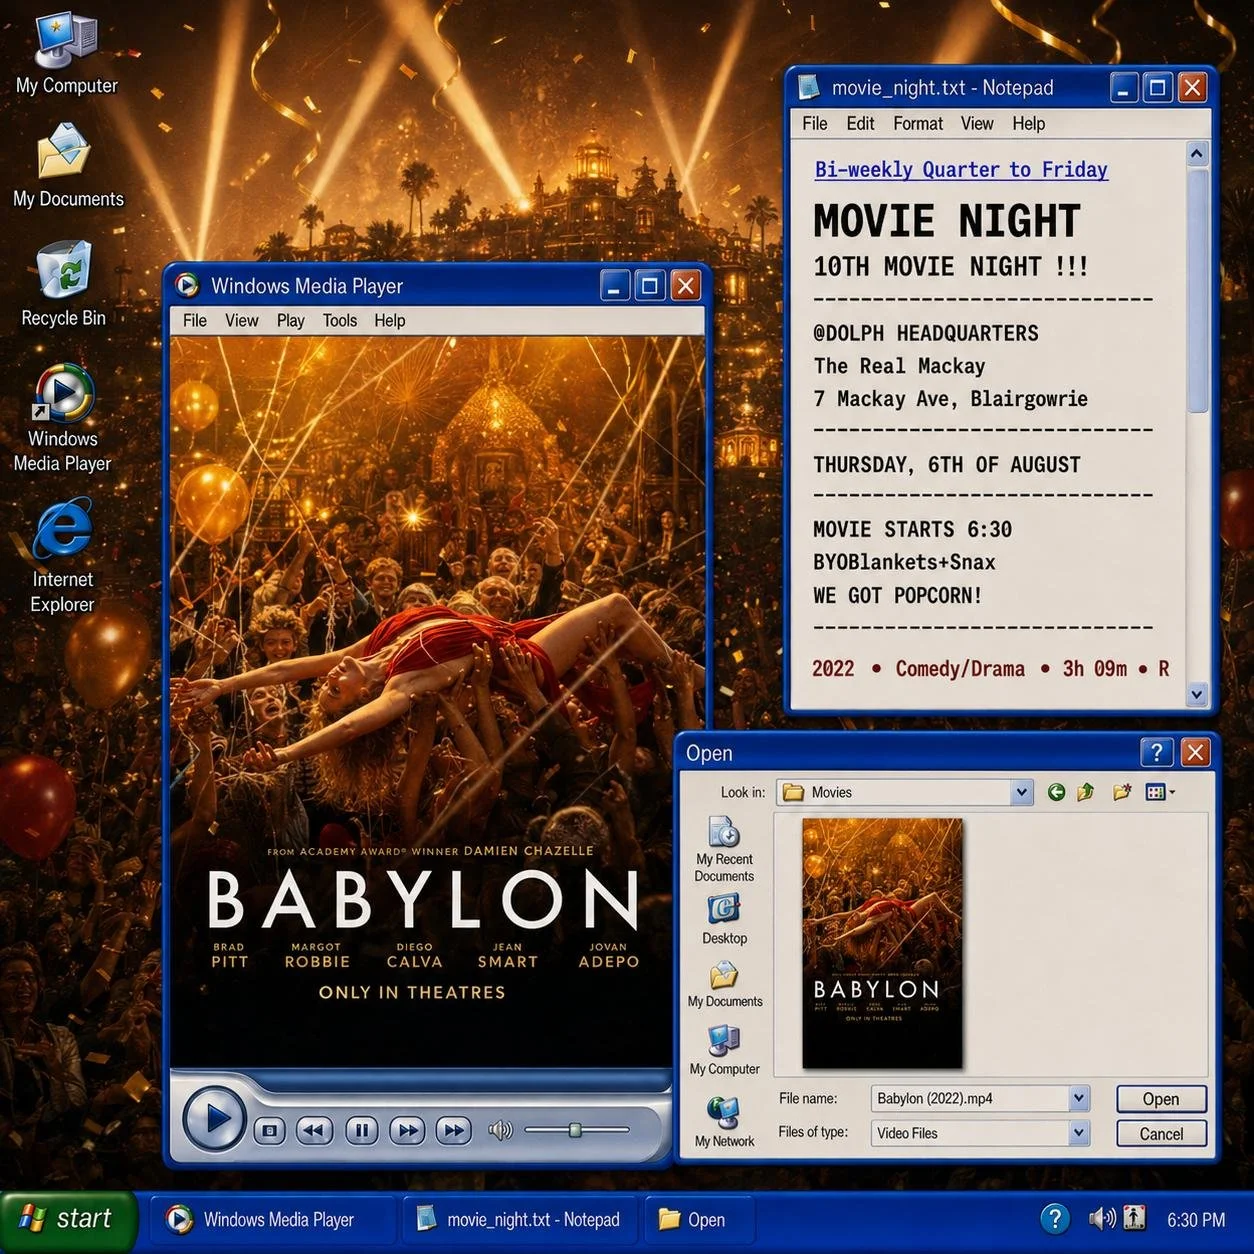The height and width of the screenshot is (1254, 1254).
Task: Select Babylon poster thumbnail in Open dialog
Action: click(x=882, y=944)
